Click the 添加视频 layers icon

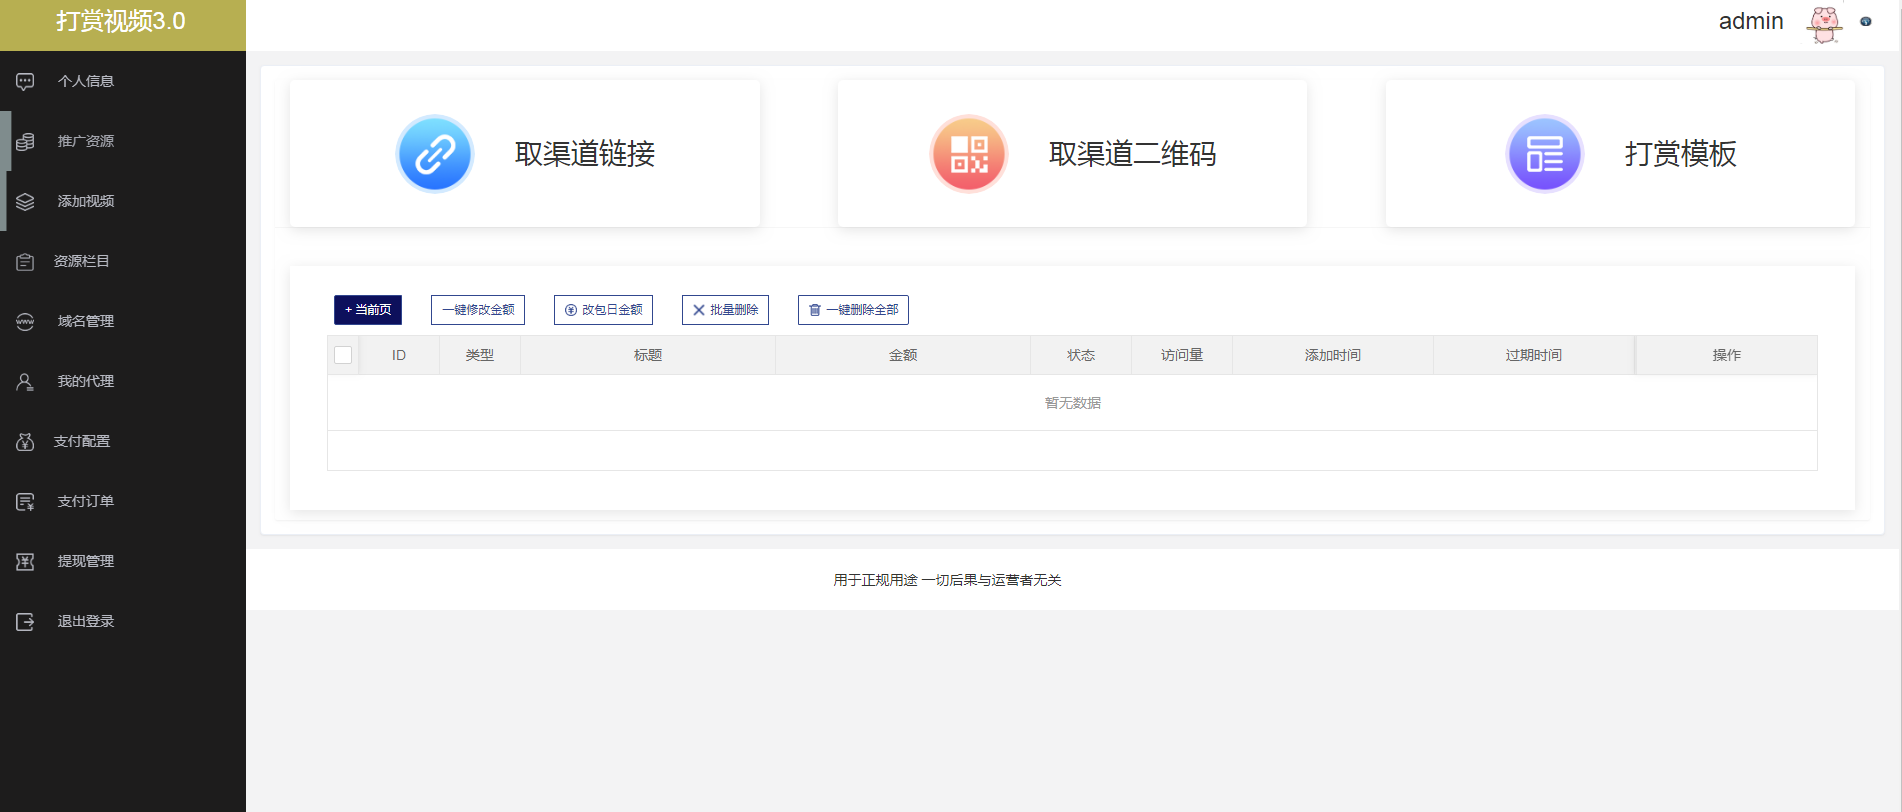coord(25,201)
